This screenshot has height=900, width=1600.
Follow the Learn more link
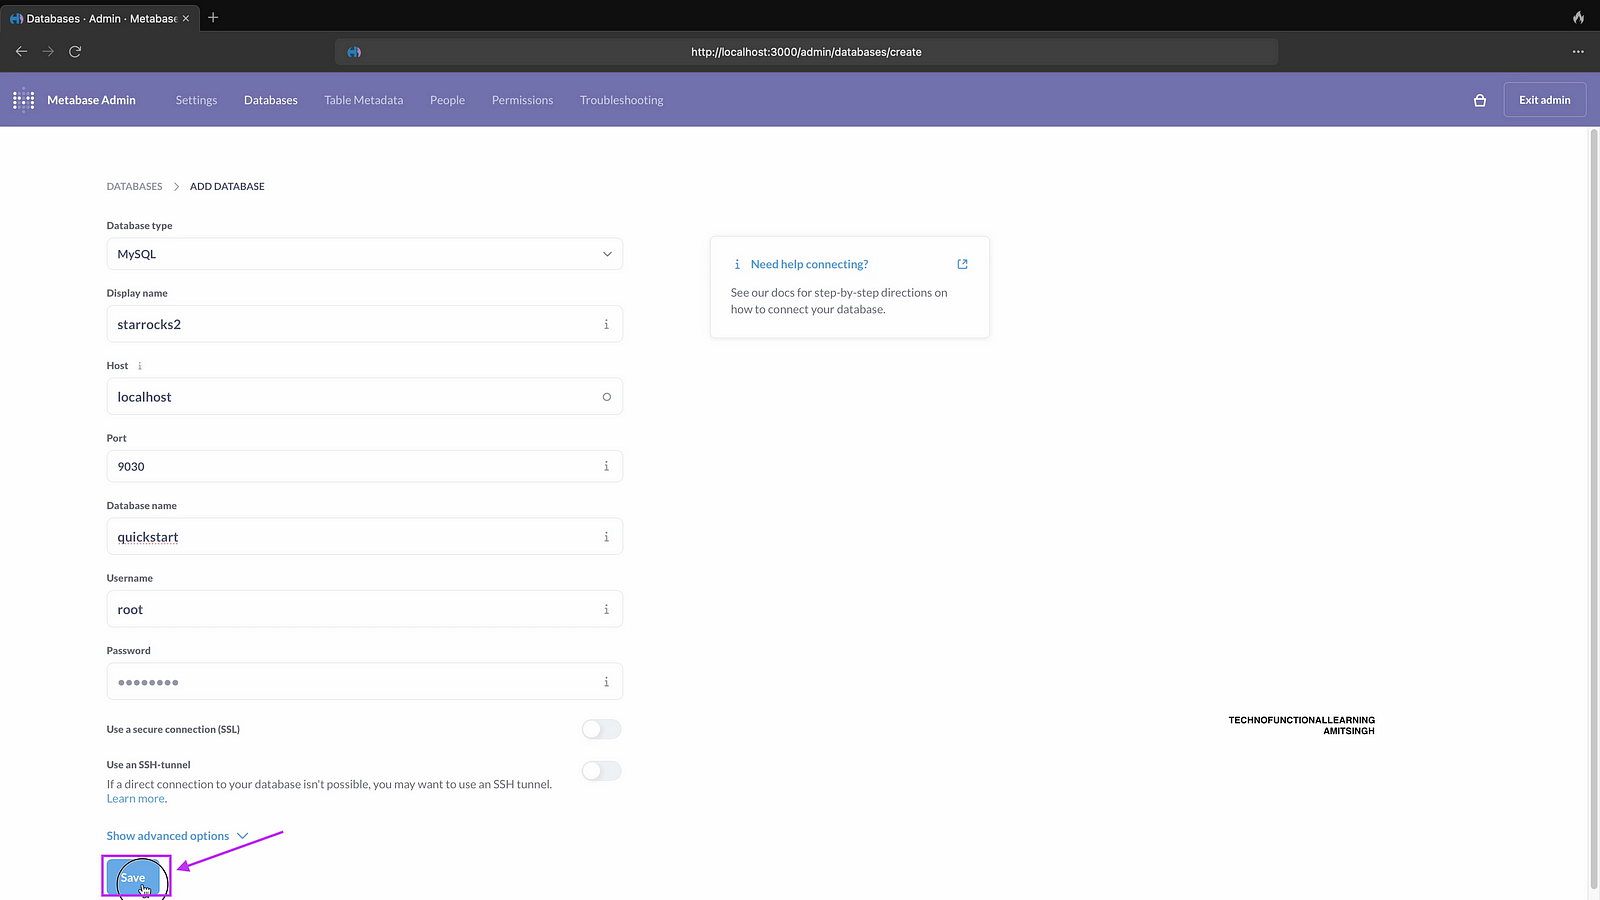pyautogui.click(x=135, y=799)
